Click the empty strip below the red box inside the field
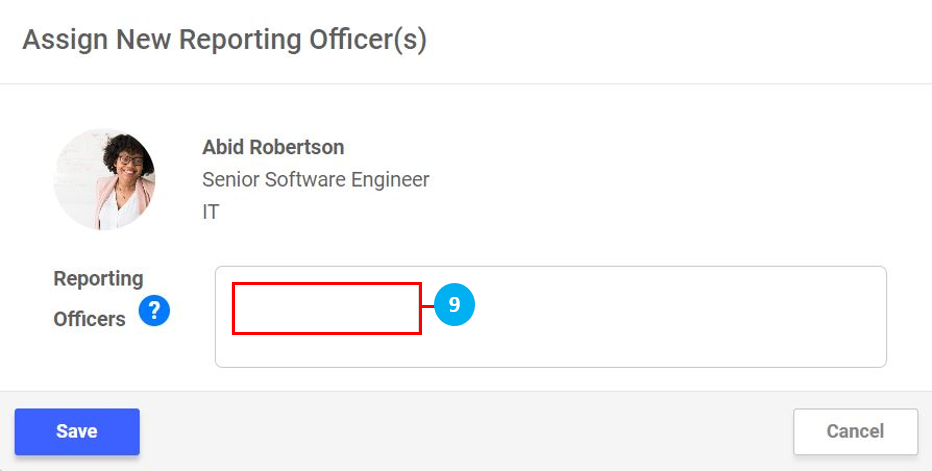This screenshot has width=932, height=471. pos(326,350)
